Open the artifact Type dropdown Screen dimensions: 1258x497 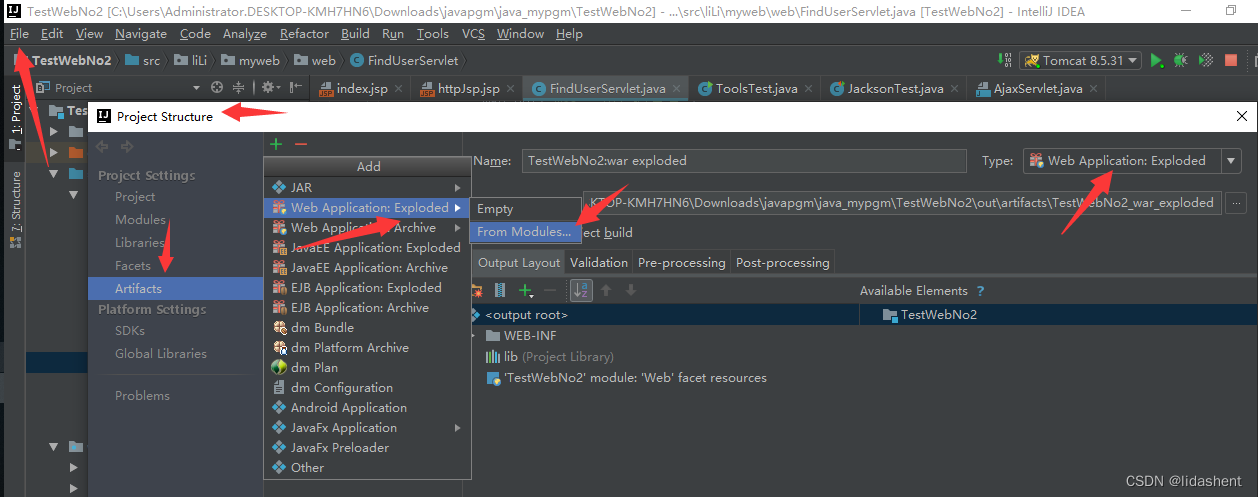click(x=1231, y=161)
